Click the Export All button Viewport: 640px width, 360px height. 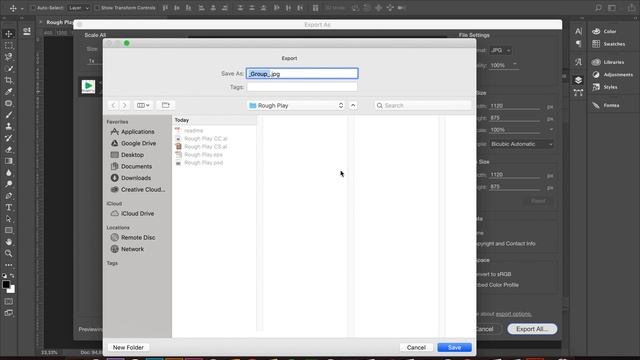[532, 329]
